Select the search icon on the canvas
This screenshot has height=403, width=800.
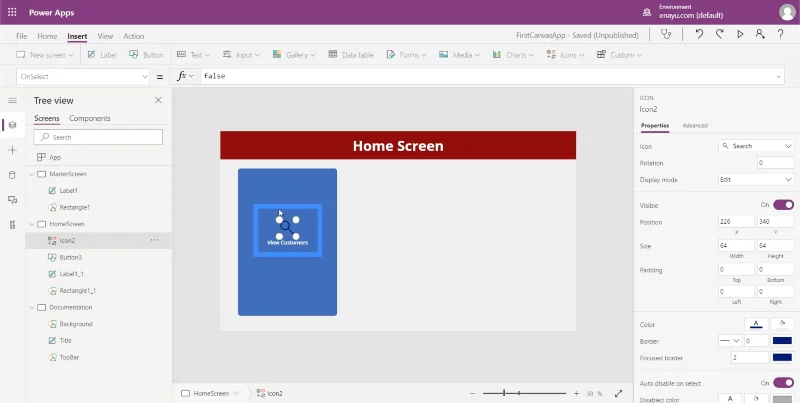[x=287, y=228]
